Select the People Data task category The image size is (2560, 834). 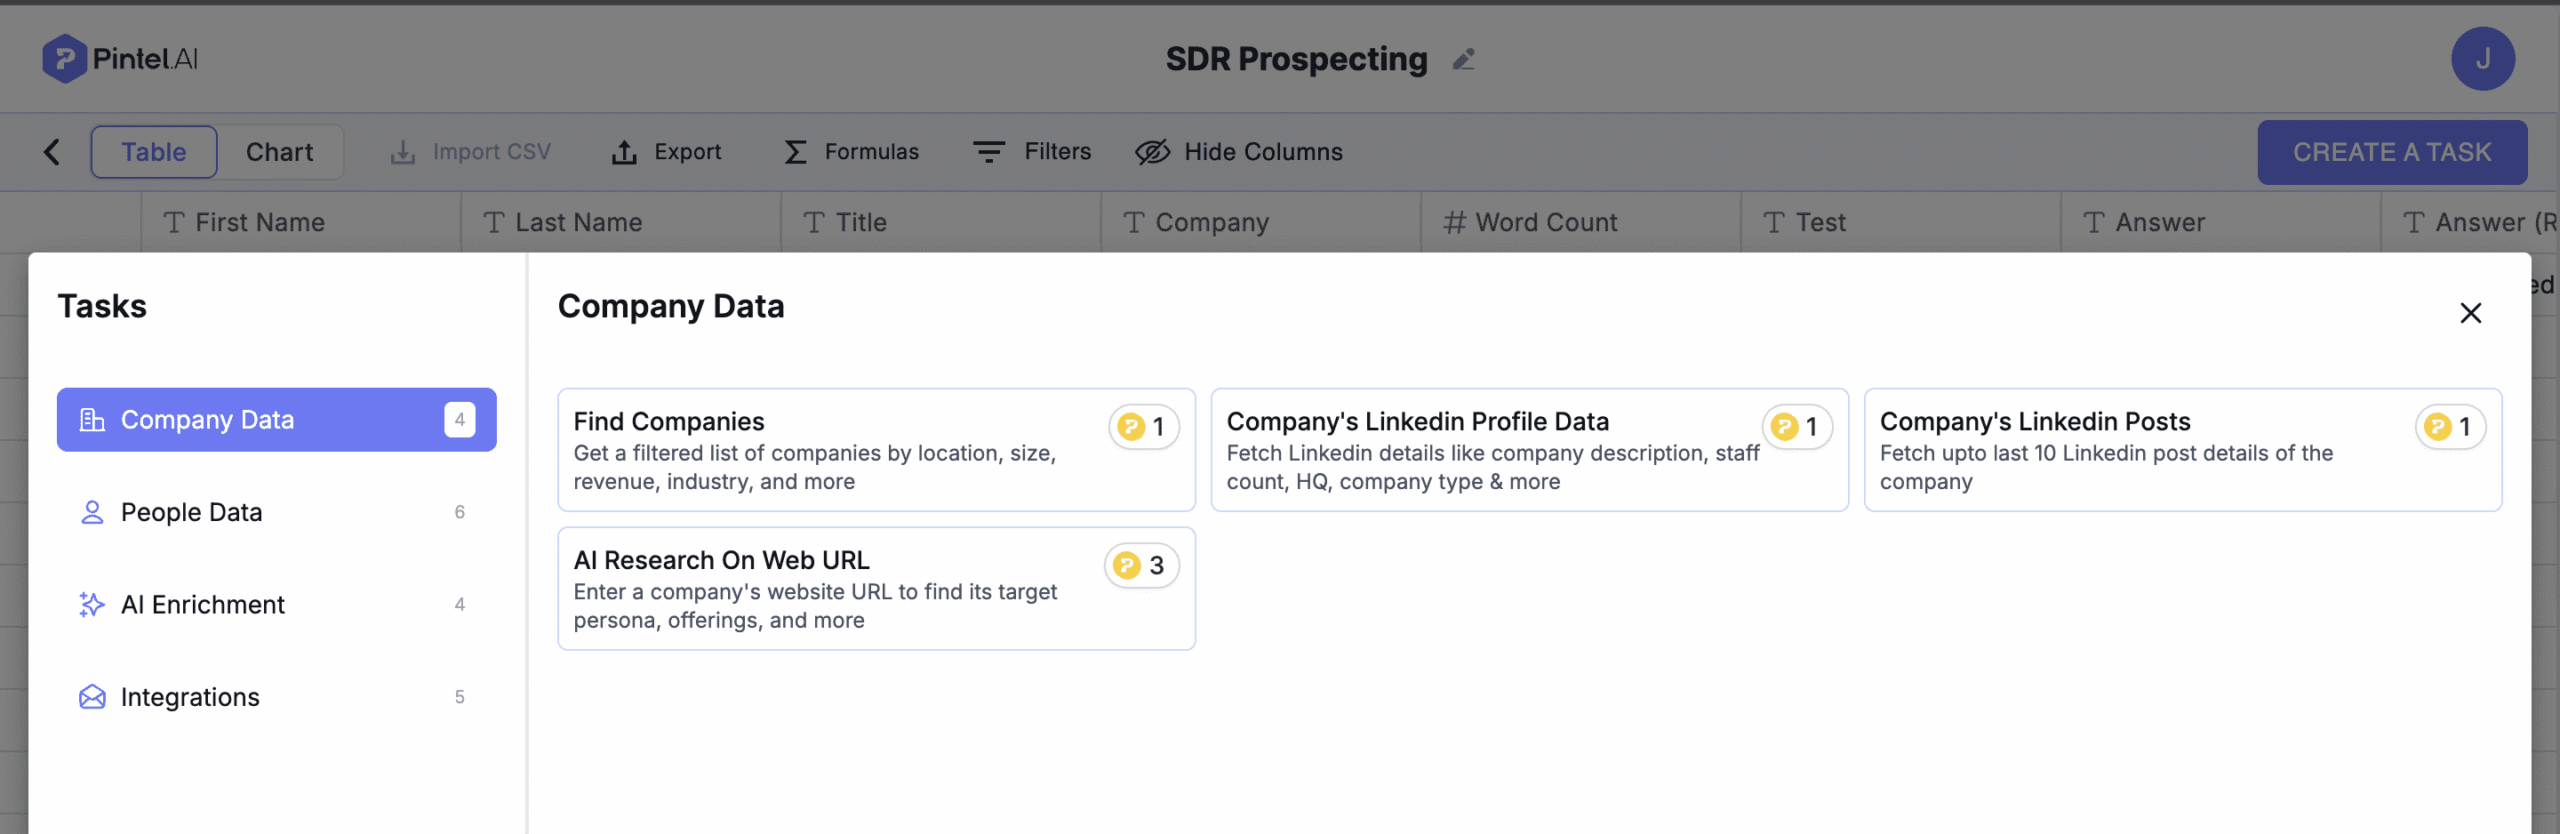point(277,512)
